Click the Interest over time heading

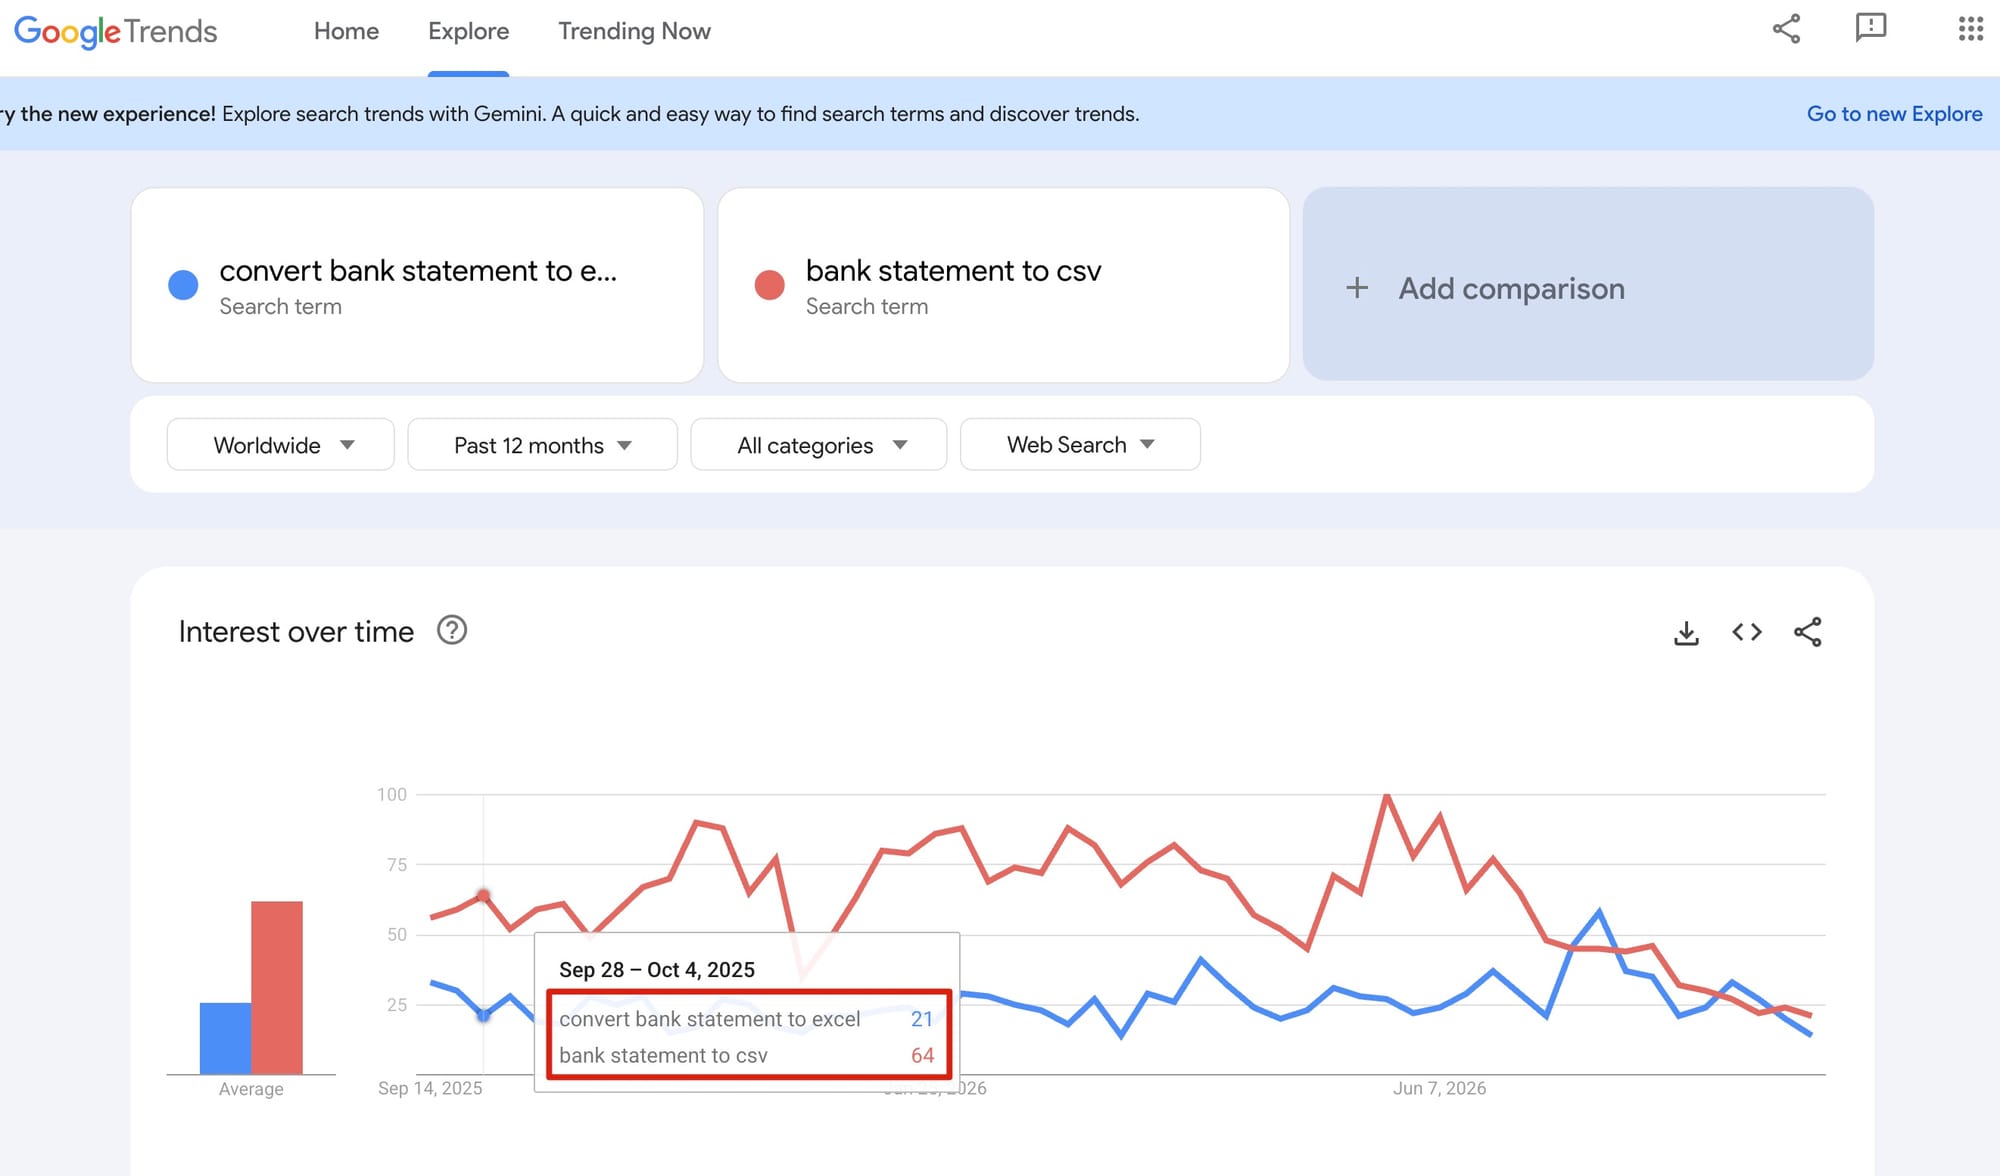296,632
